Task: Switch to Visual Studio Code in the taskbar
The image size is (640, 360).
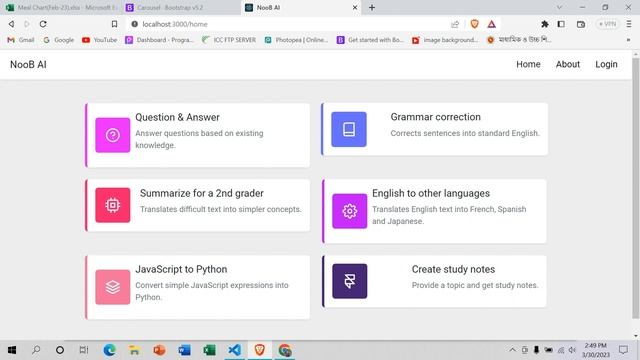Action: 234,350
